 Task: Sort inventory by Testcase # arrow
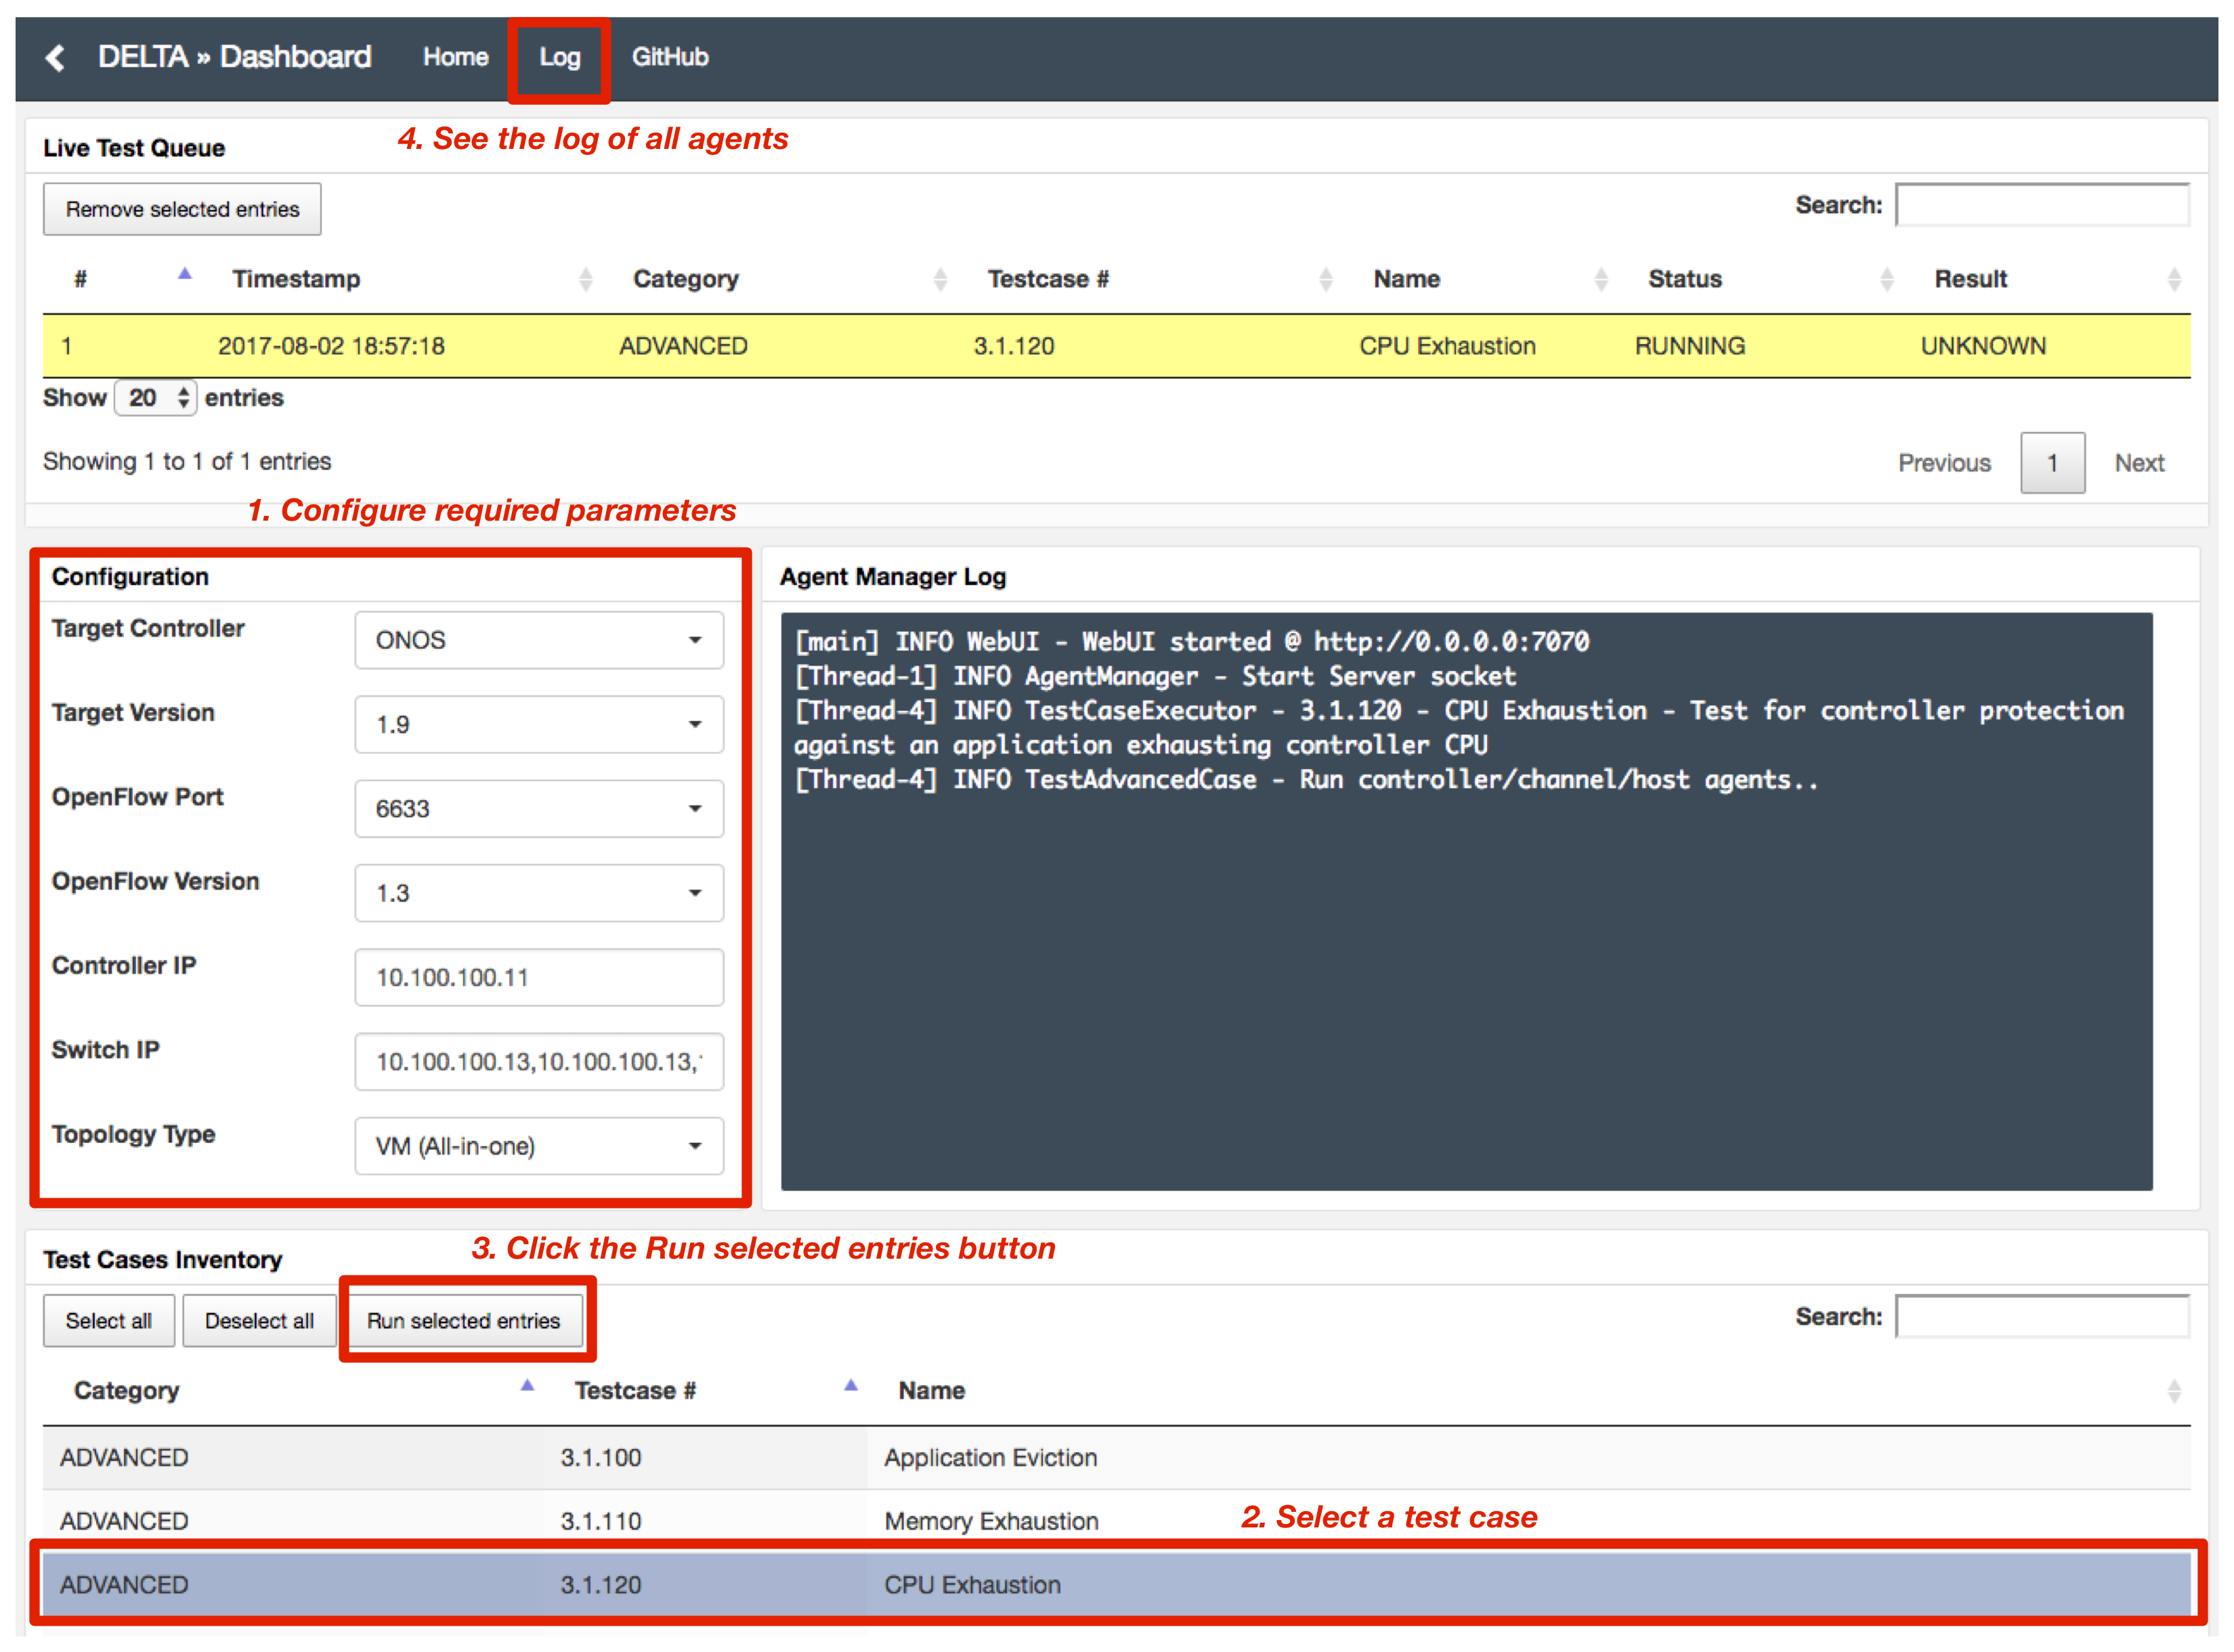pos(850,1386)
